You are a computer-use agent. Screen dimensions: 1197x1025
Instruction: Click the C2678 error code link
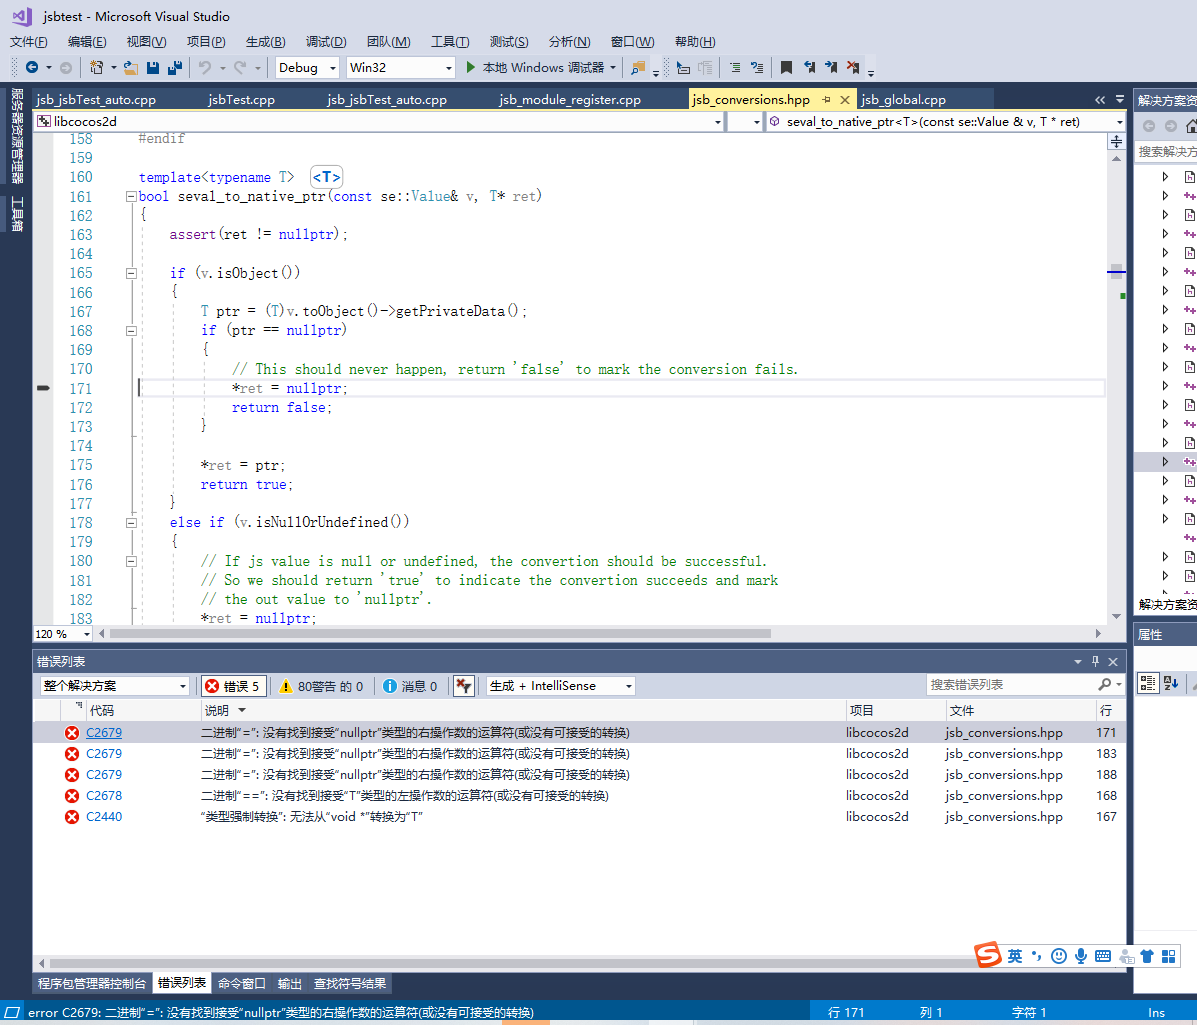[104, 795]
